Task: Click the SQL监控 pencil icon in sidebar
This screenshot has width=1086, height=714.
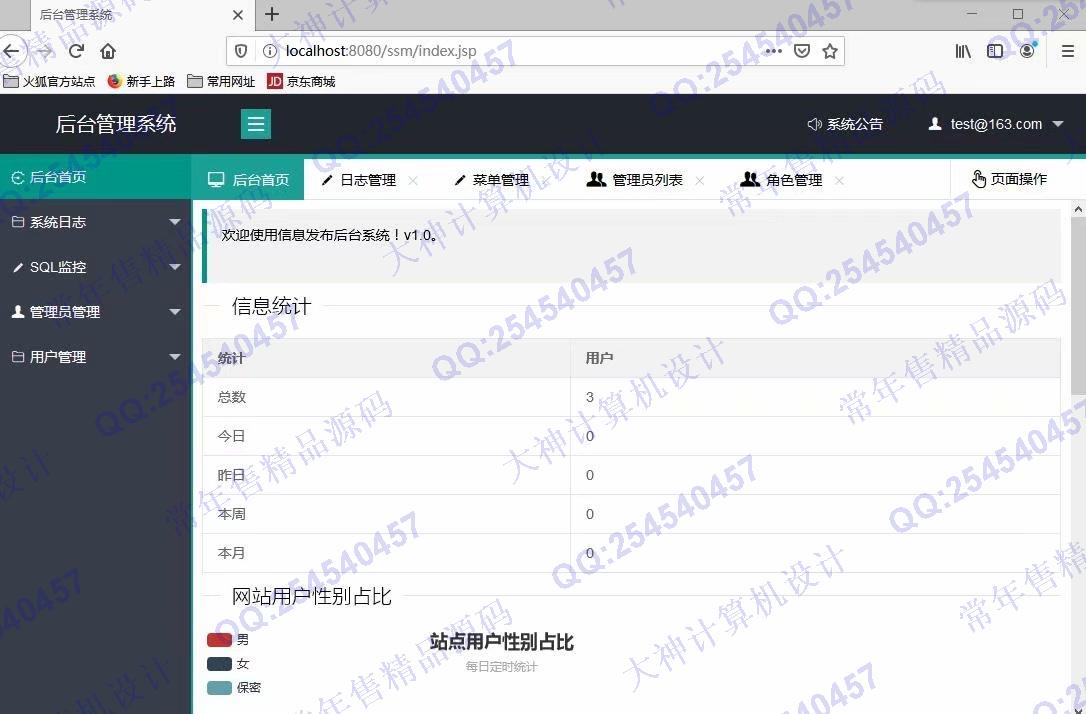Action: point(18,267)
